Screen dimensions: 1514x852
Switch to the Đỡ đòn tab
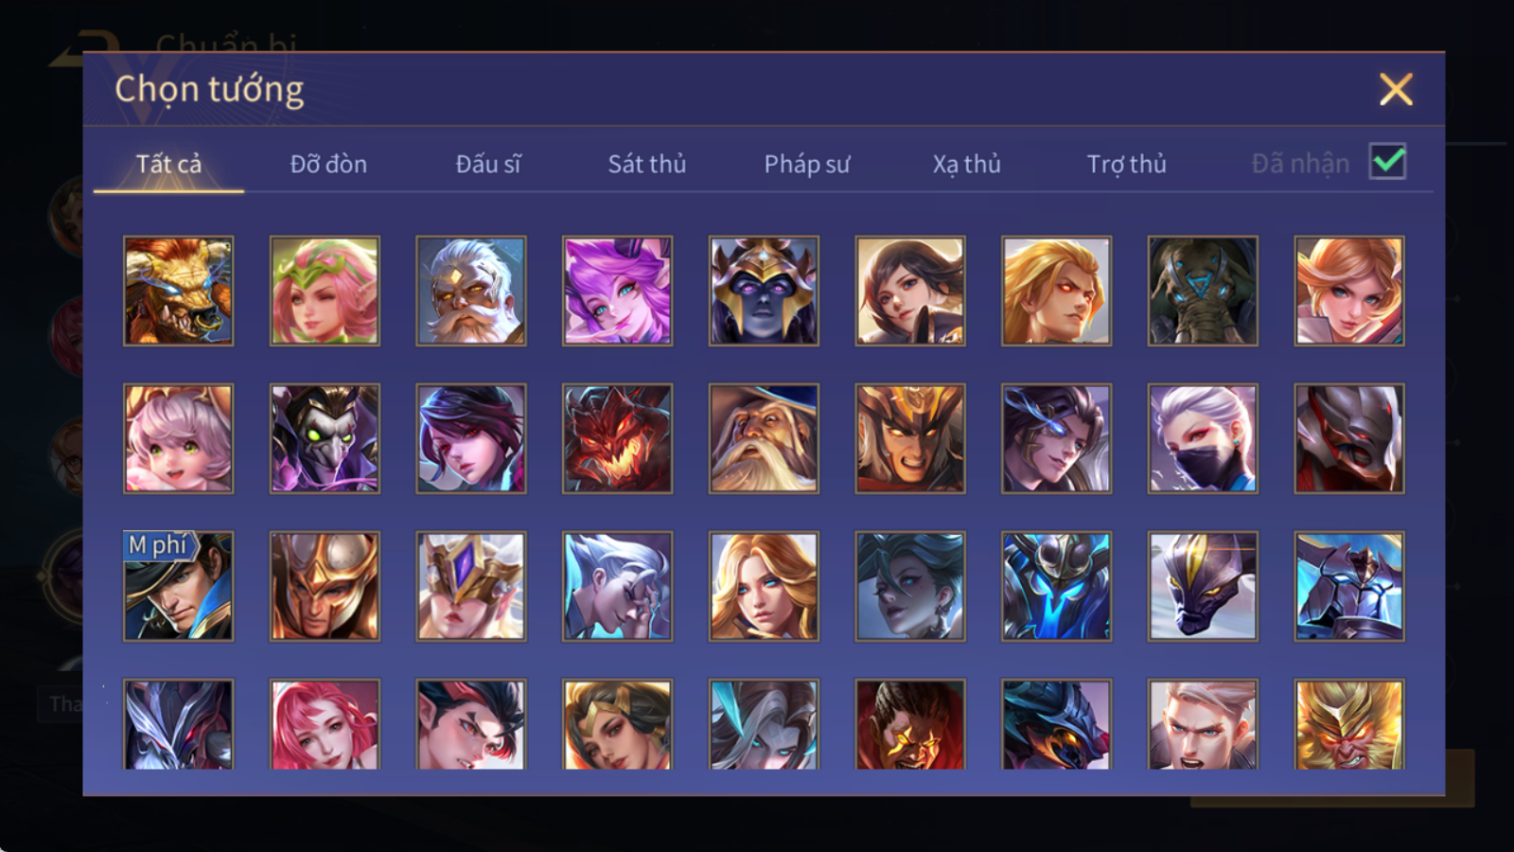coord(328,164)
